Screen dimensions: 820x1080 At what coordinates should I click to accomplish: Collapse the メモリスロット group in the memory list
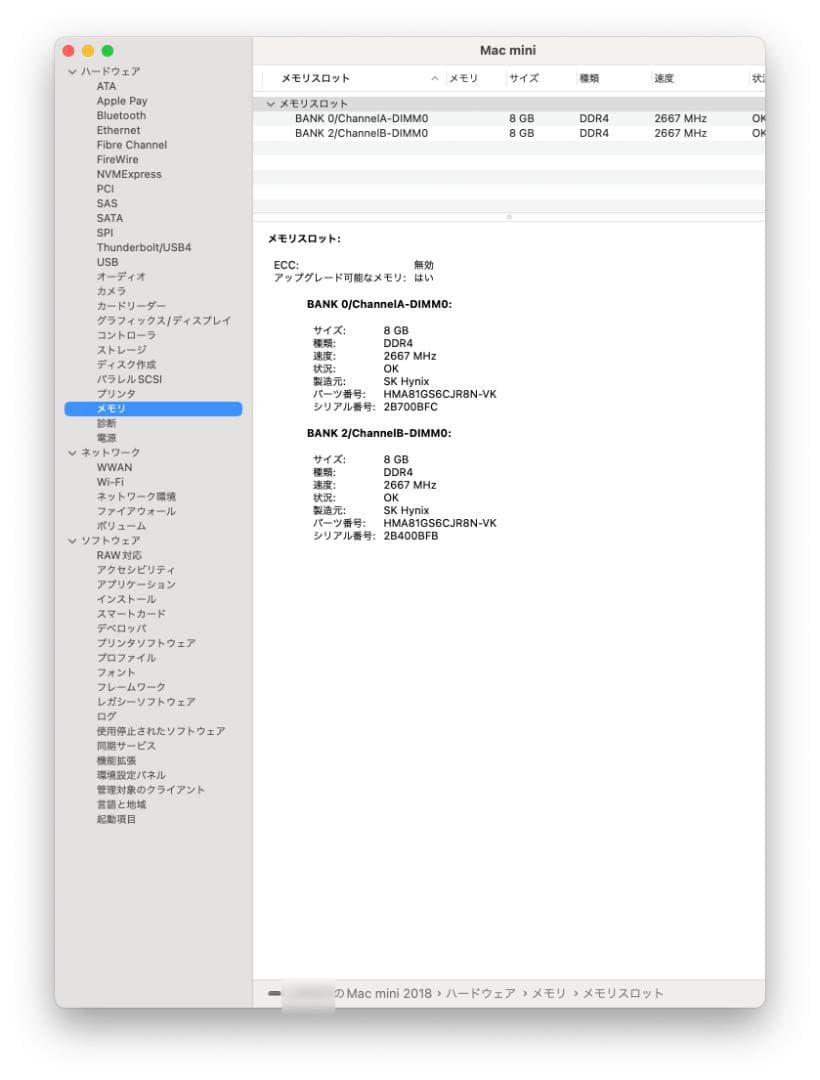(x=270, y=103)
